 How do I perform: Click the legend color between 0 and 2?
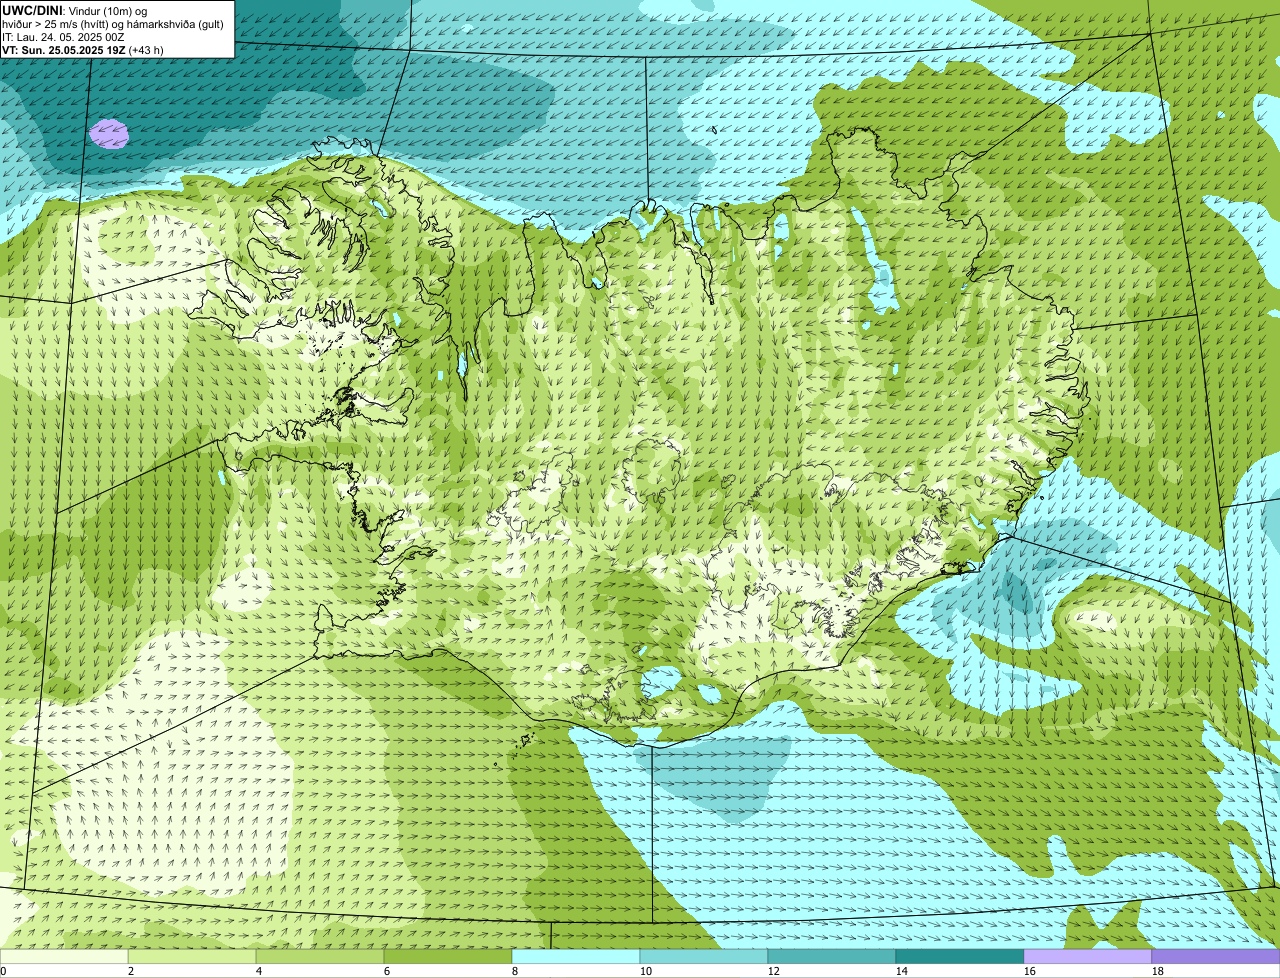click(64, 957)
